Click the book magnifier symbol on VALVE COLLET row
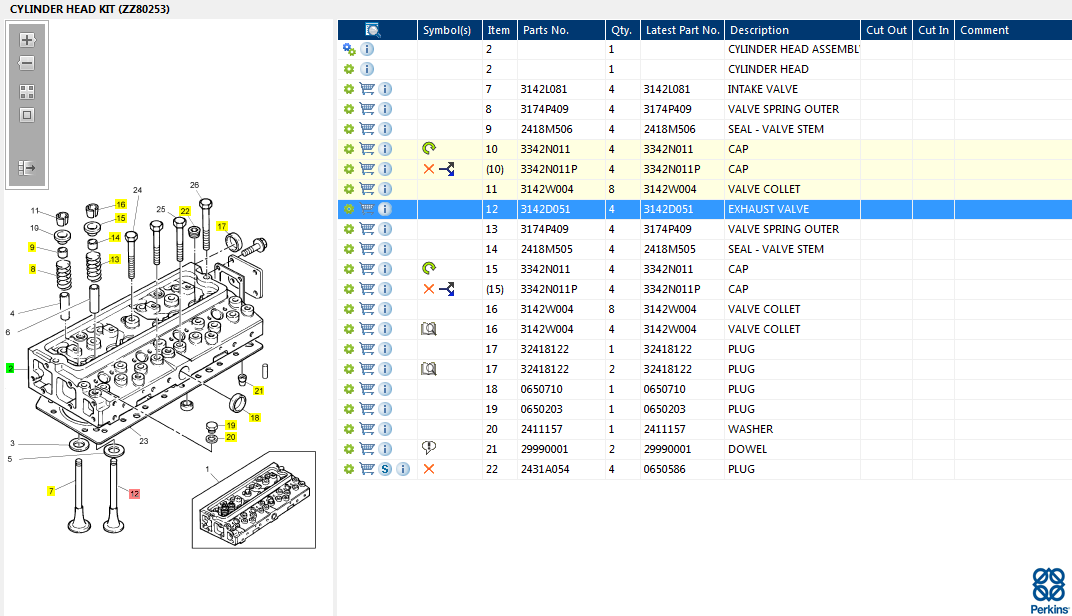 [x=429, y=329]
